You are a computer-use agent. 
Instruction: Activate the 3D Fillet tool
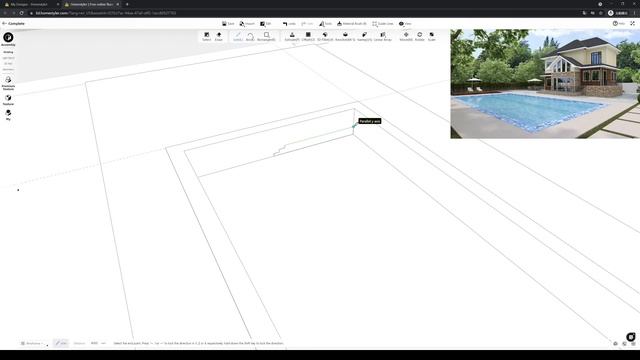[x=325, y=36]
